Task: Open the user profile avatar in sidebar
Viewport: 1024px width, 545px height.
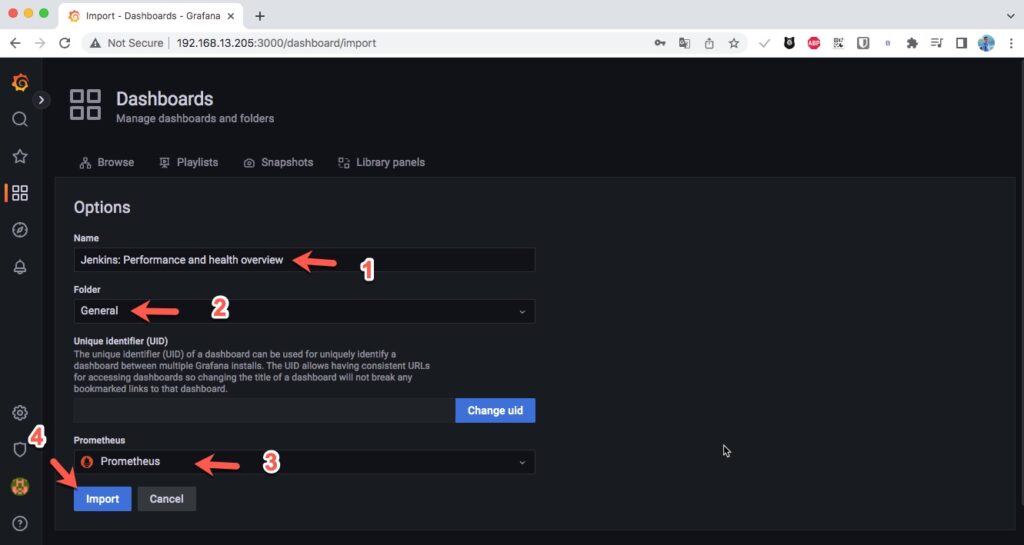Action: 20,486
